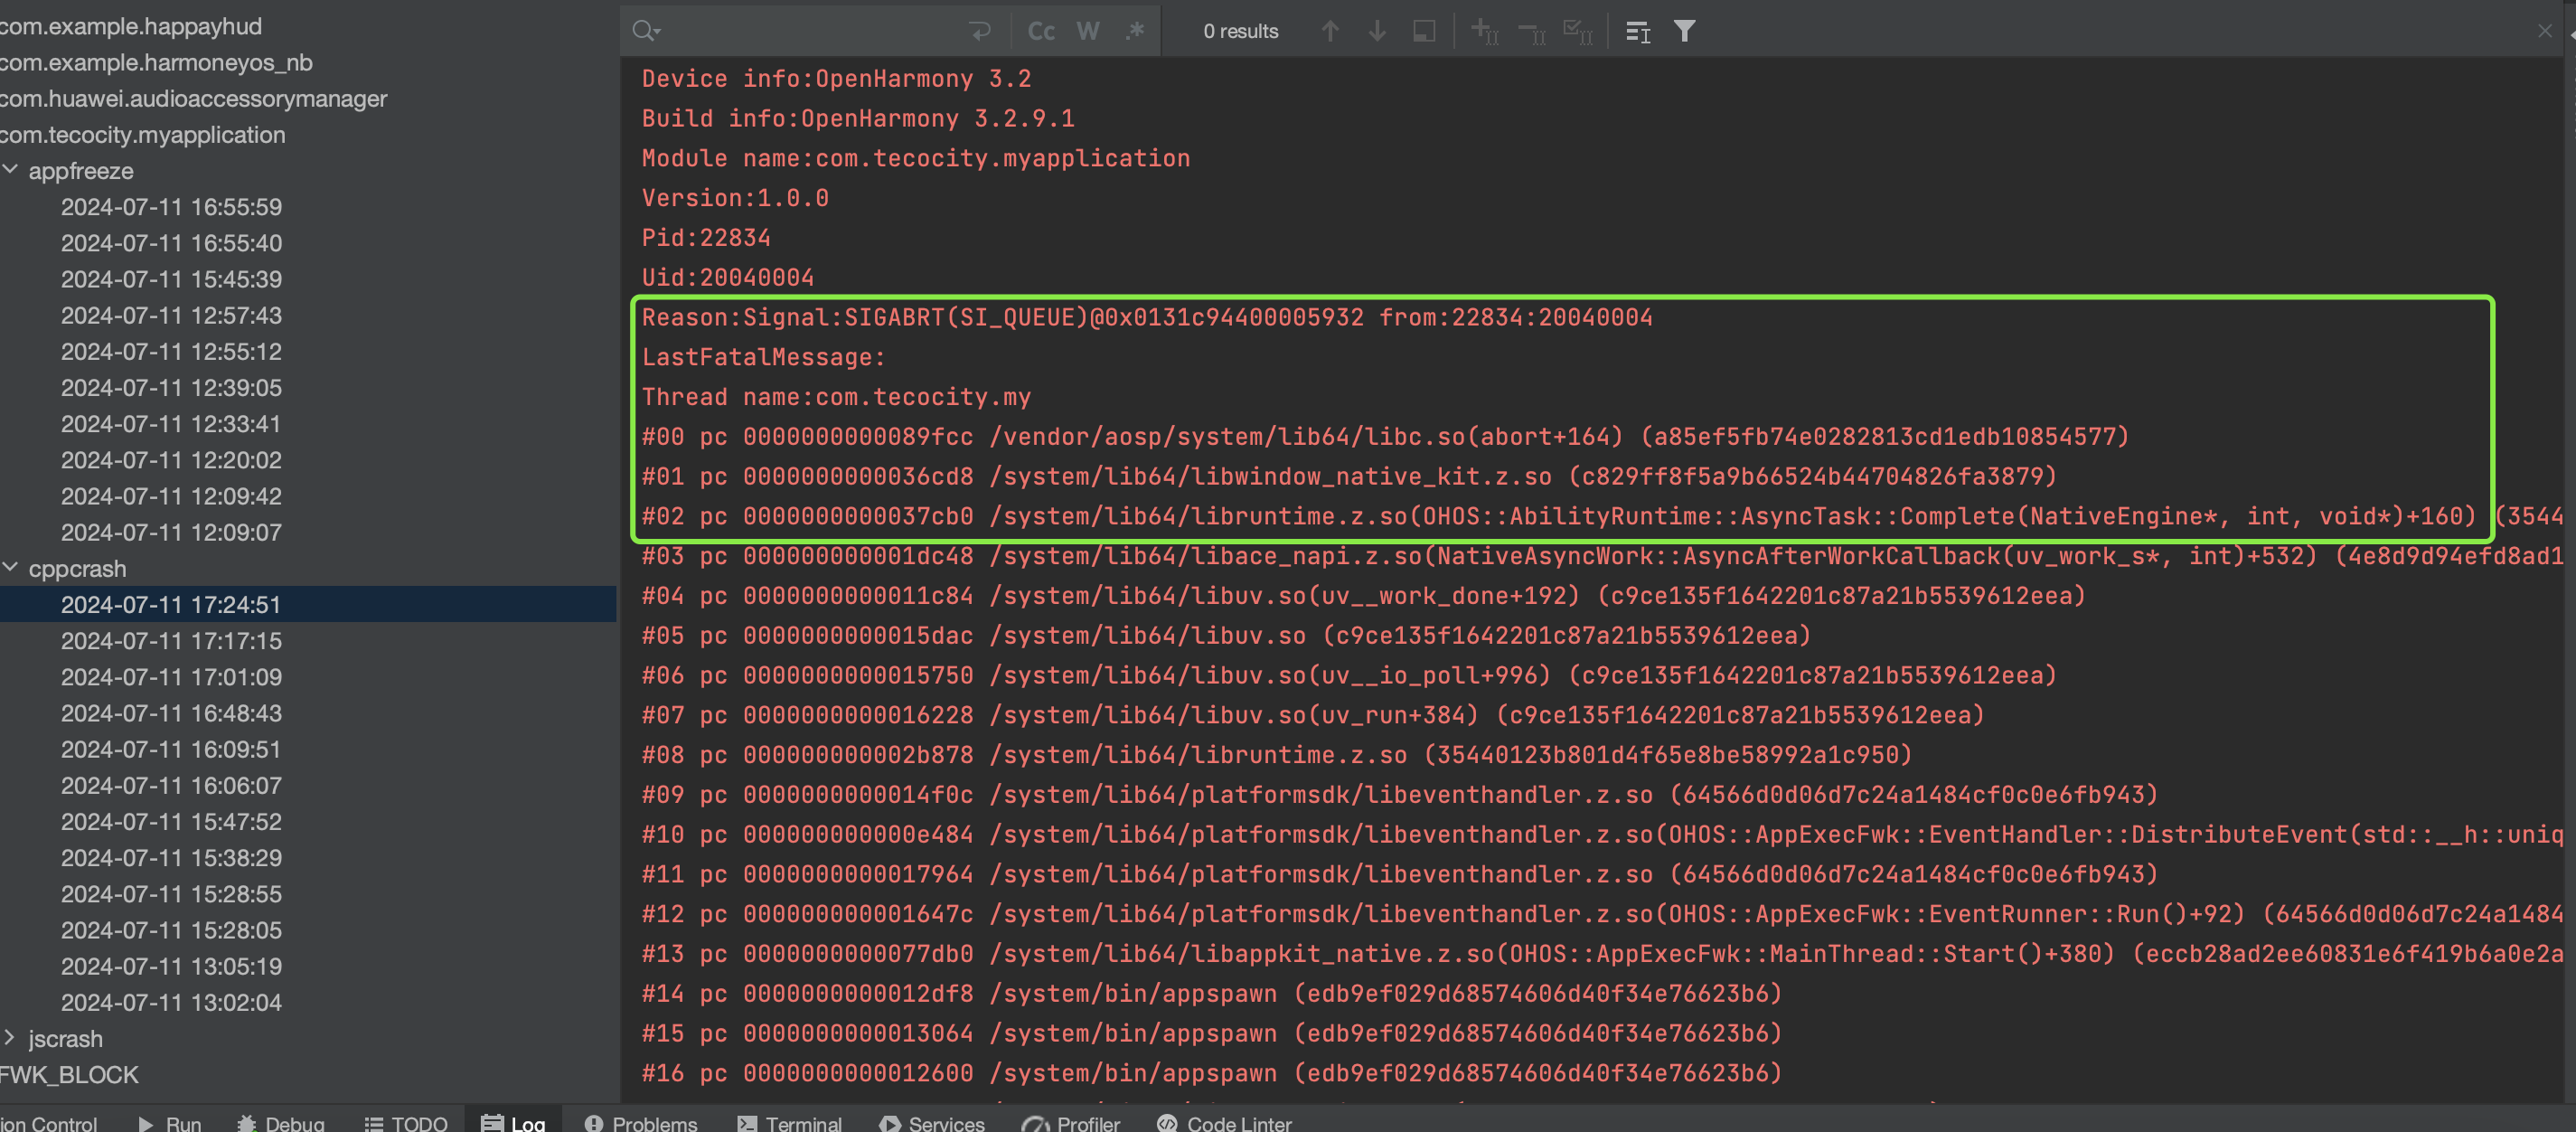Screen dimensions: 2576x1132
Task: Open appfreeze log 2024-07-11 12:57:43
Action: [171, 315]
